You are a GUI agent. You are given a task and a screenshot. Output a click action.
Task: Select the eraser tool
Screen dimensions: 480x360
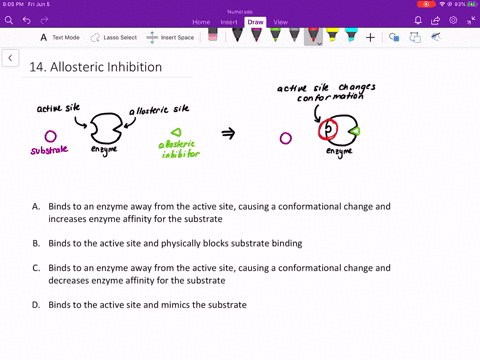pyautogui.click(x=213, y=35)
